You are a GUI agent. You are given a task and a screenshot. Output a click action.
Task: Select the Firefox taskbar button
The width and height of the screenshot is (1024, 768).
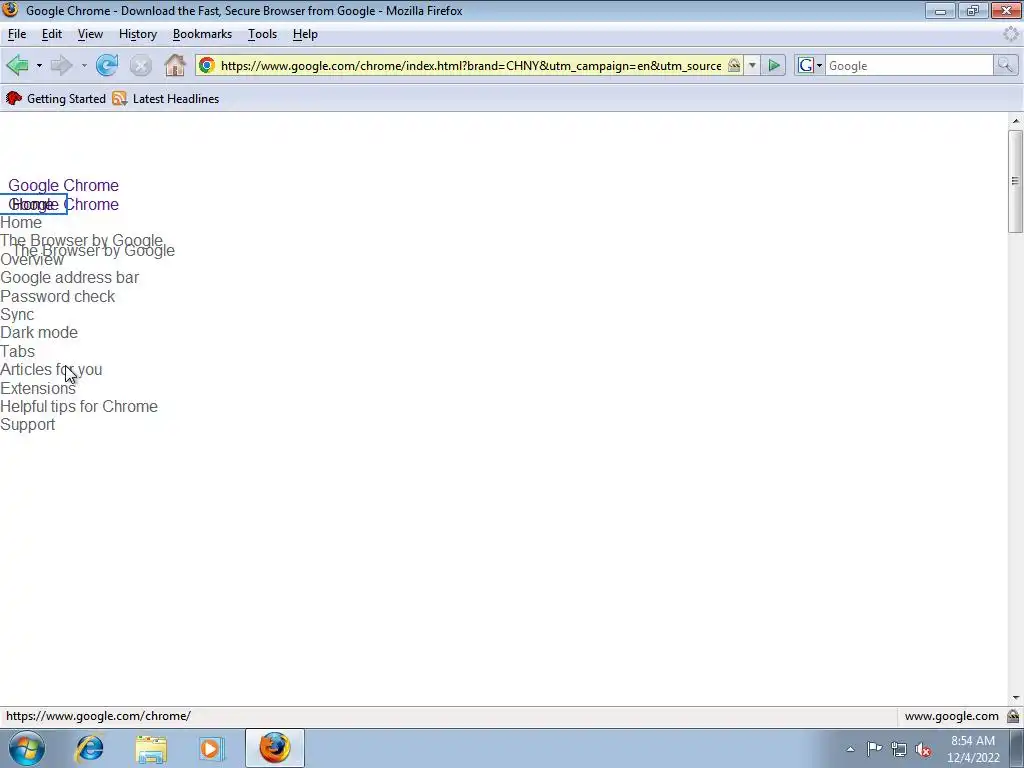[275, 748]
